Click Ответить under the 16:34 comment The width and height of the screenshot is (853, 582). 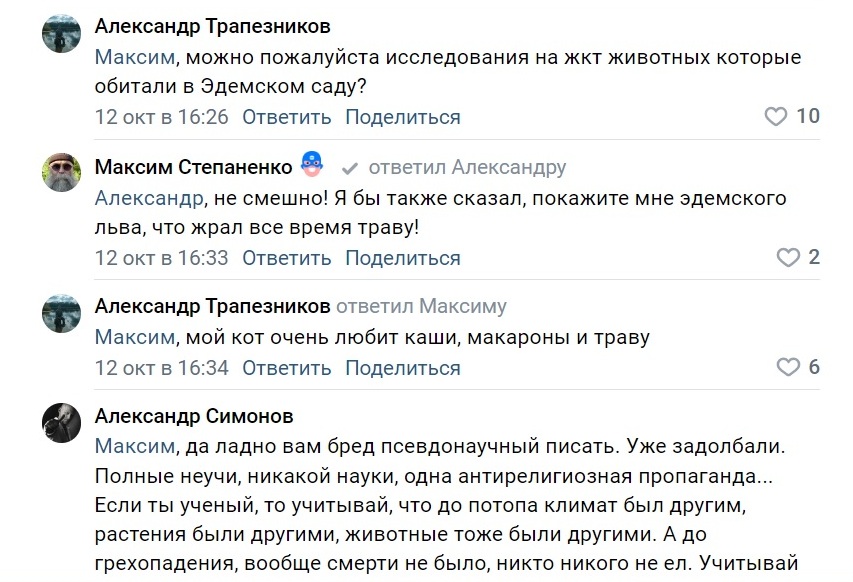(286, 367)
